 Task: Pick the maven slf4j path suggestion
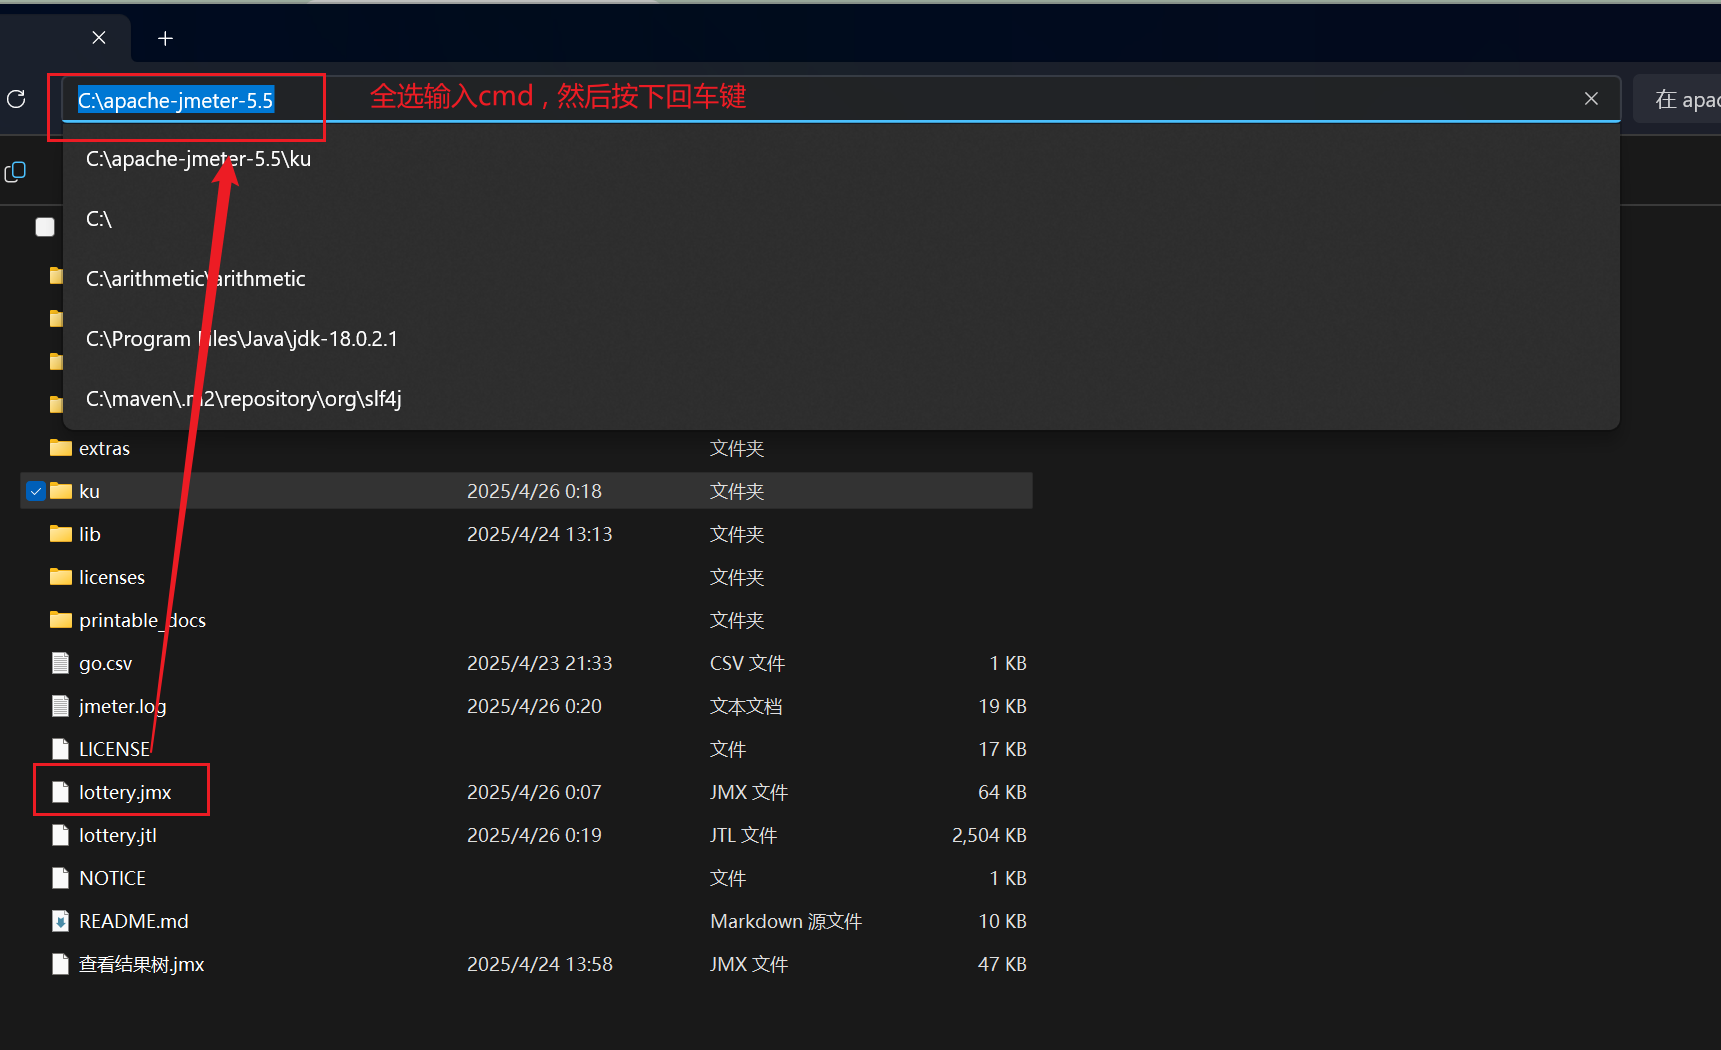tap(840, 399)
